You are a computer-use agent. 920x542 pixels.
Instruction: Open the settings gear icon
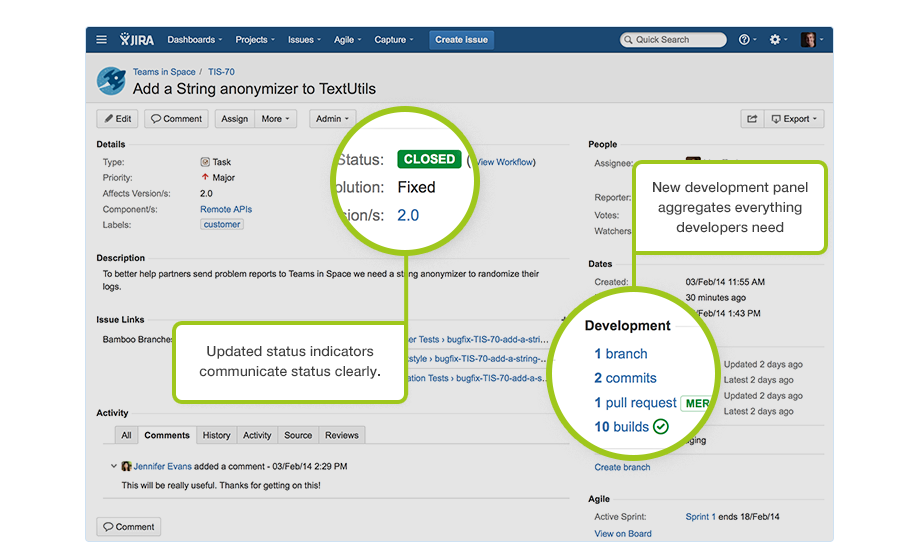pos(775,40)
